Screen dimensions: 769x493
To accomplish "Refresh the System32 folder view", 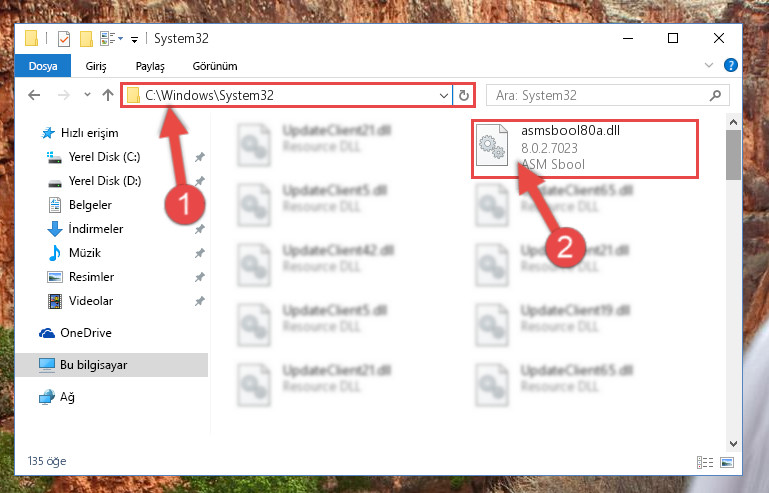I will pos(463,95).
